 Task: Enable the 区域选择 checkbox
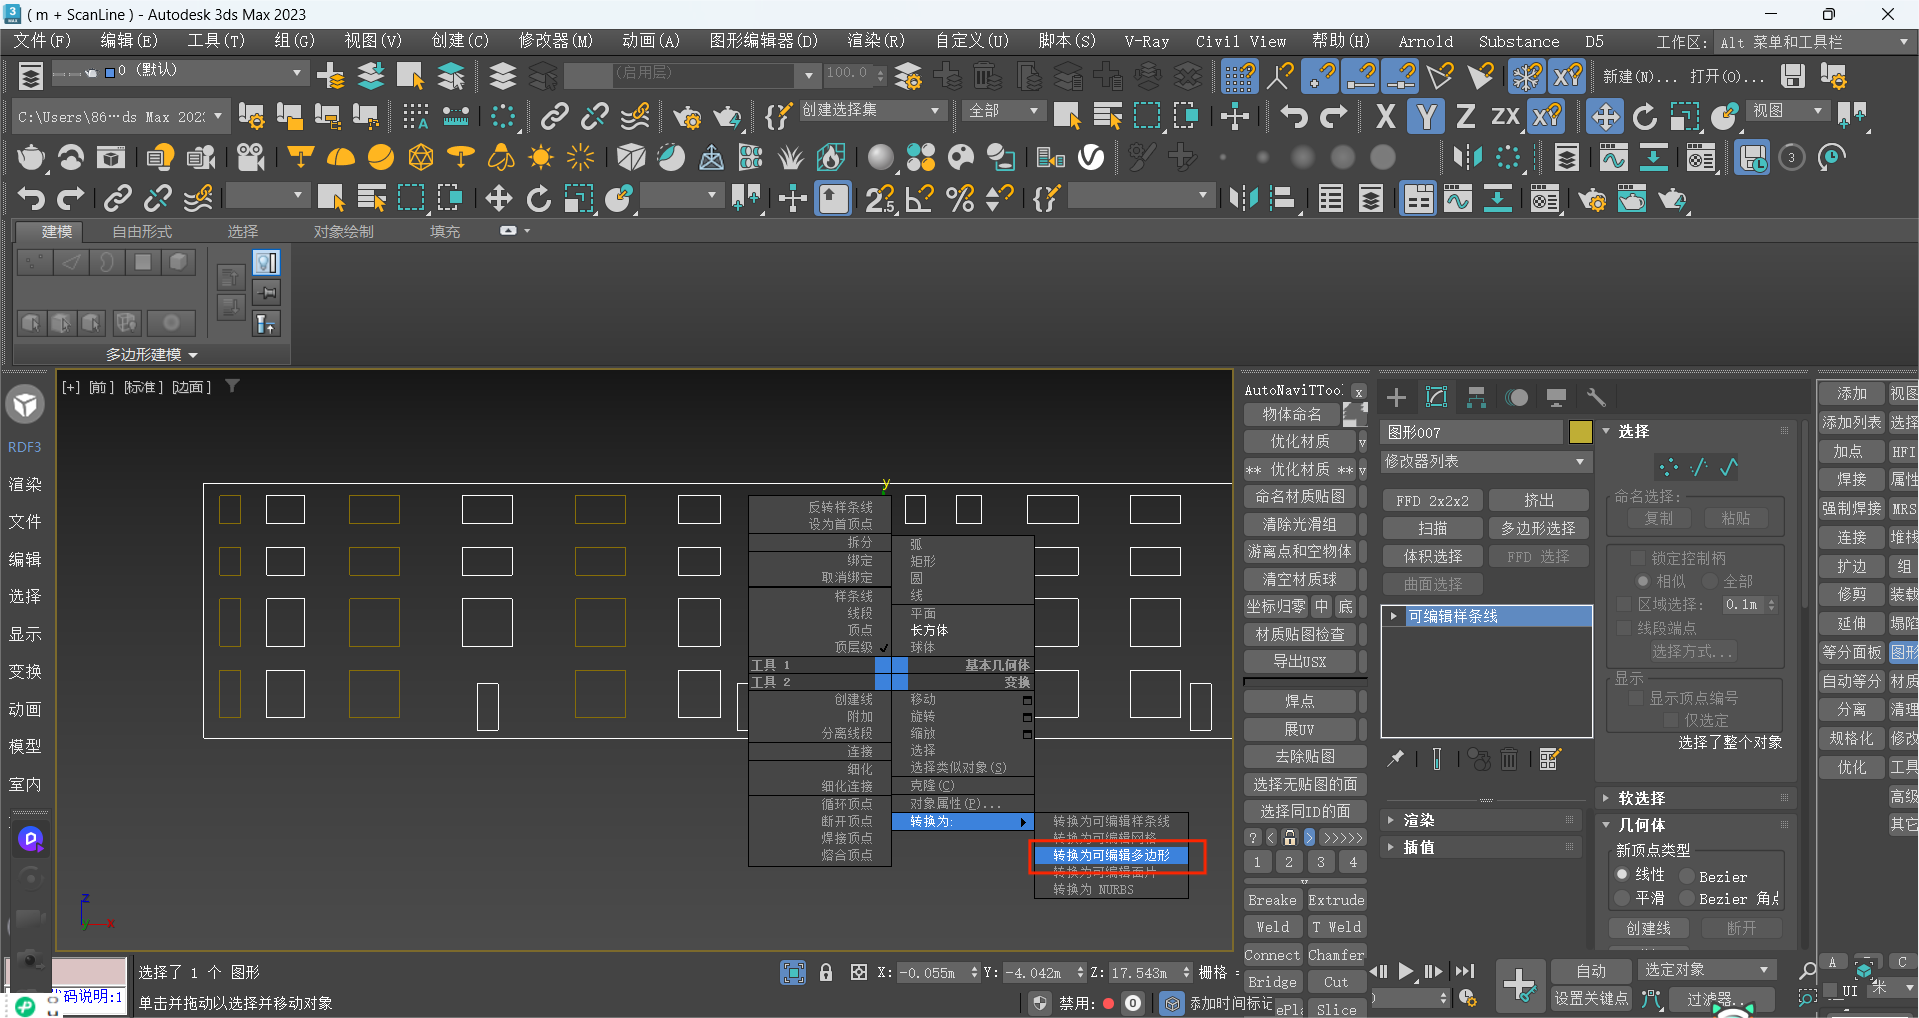point(1624,604)
